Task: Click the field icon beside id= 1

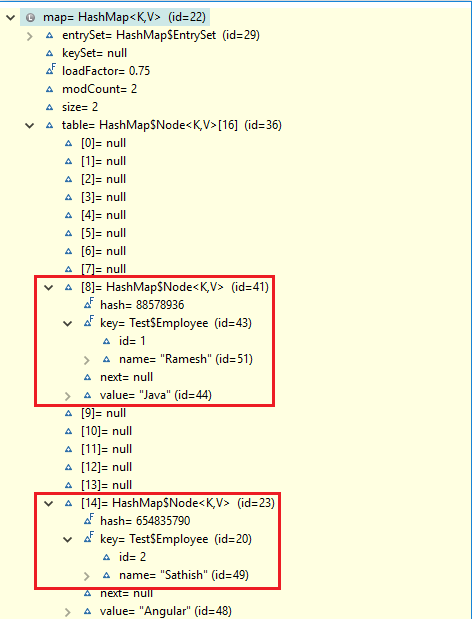Action: (x=107, y=341)
